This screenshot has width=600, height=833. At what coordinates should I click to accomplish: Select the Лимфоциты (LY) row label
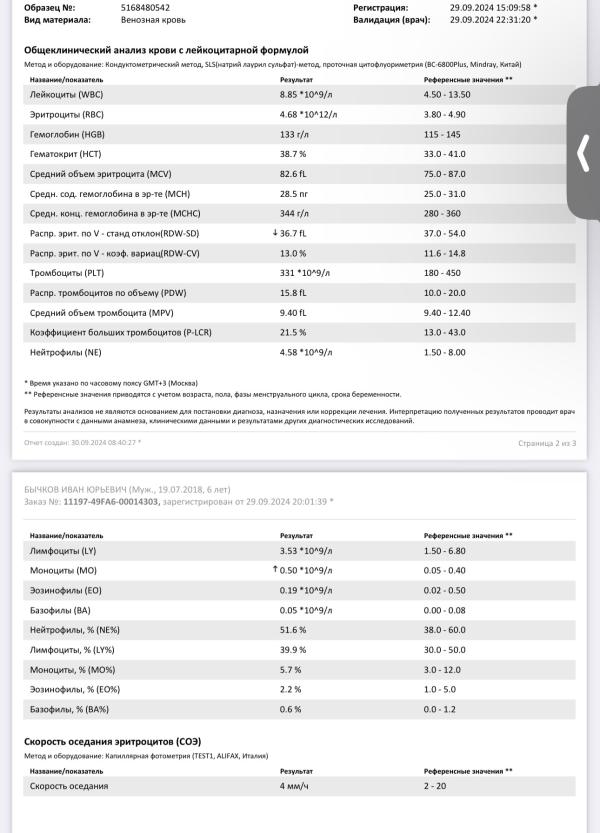click(x=62, y=550)
